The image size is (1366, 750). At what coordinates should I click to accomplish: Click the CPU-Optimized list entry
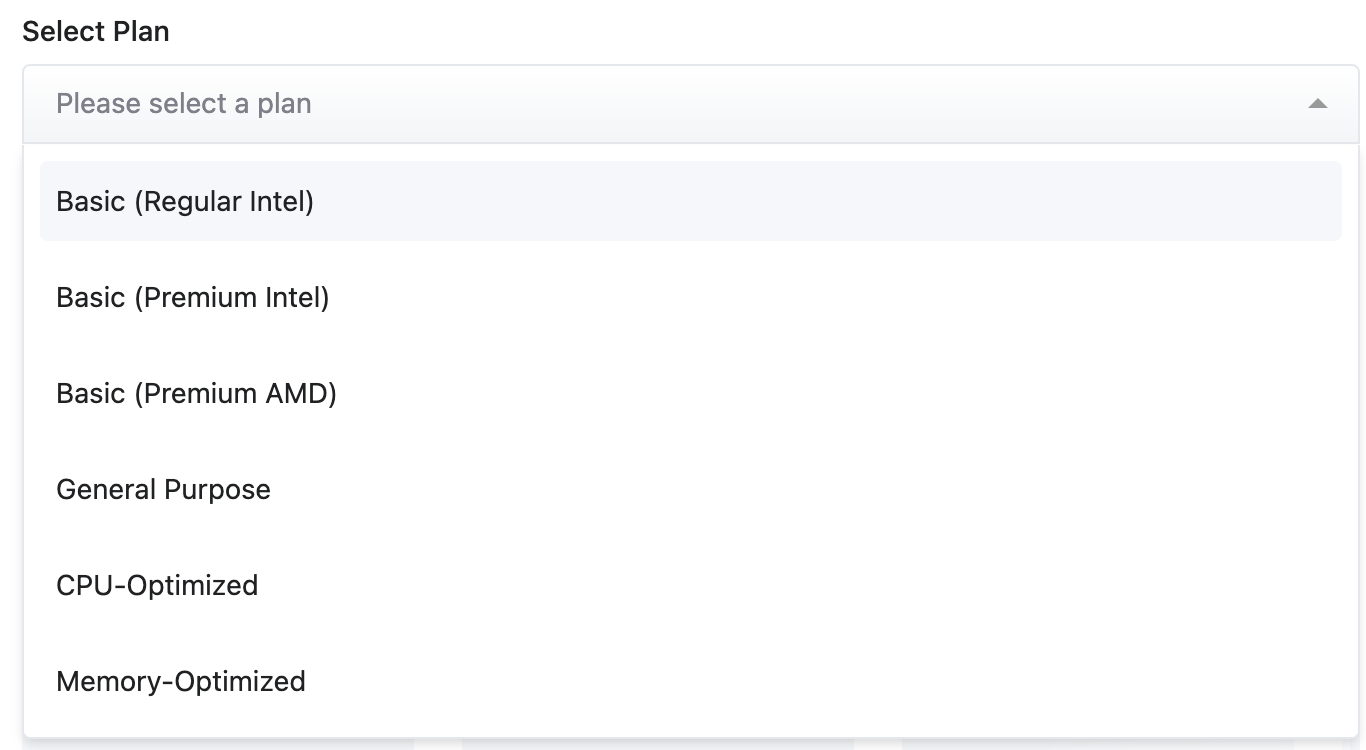158,585
